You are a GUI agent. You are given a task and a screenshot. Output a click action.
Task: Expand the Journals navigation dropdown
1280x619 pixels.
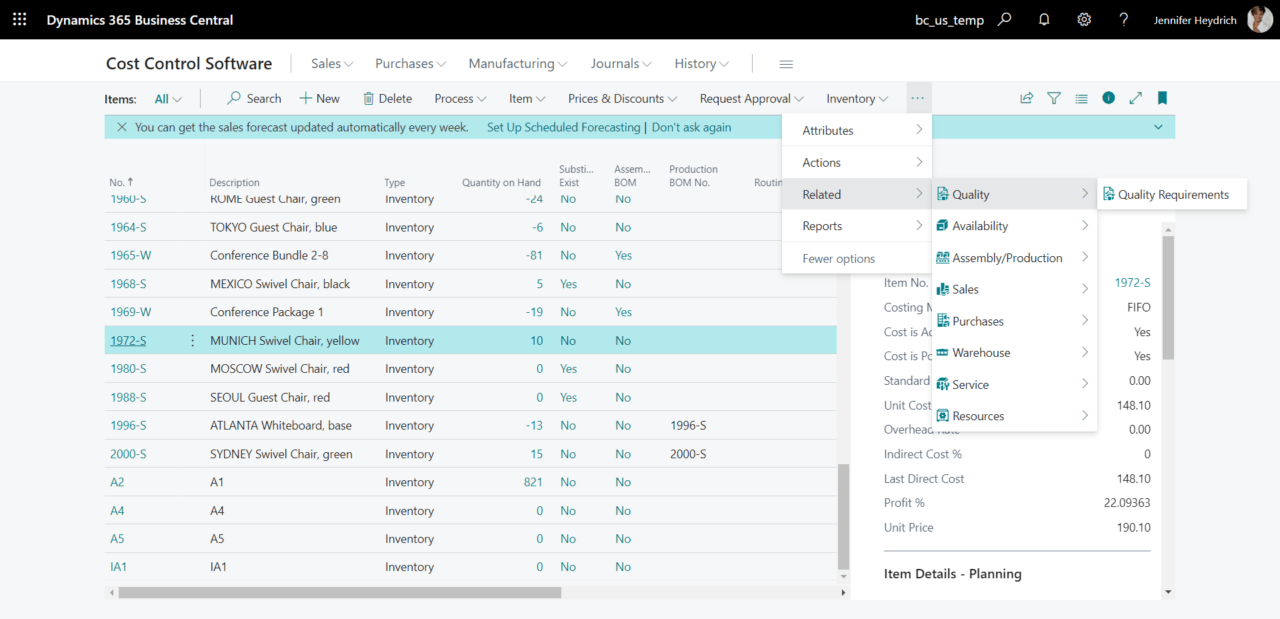coord(621,64)
